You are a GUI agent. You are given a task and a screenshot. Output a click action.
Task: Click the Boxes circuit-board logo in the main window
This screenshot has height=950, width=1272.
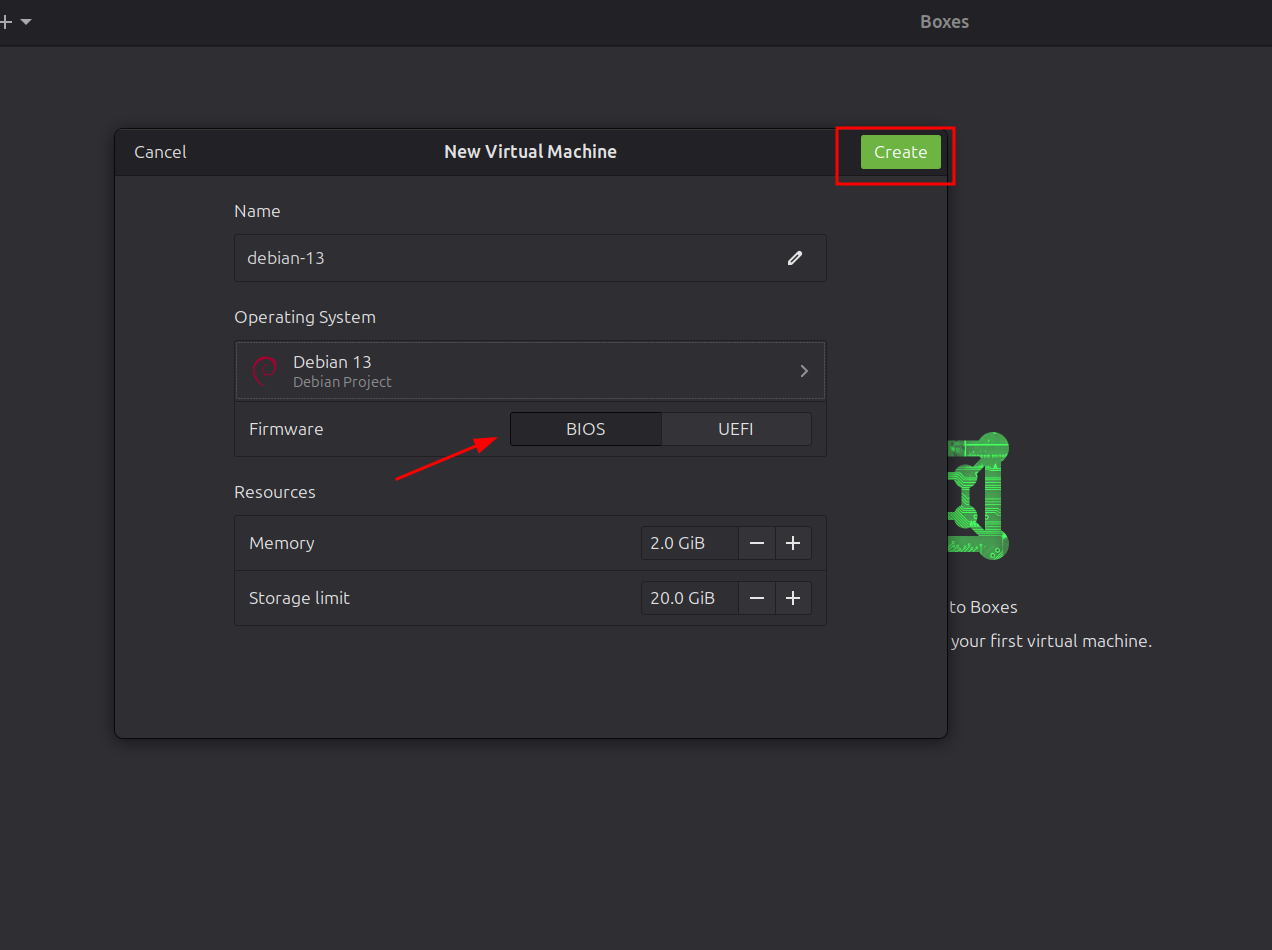tap(978, 495)
